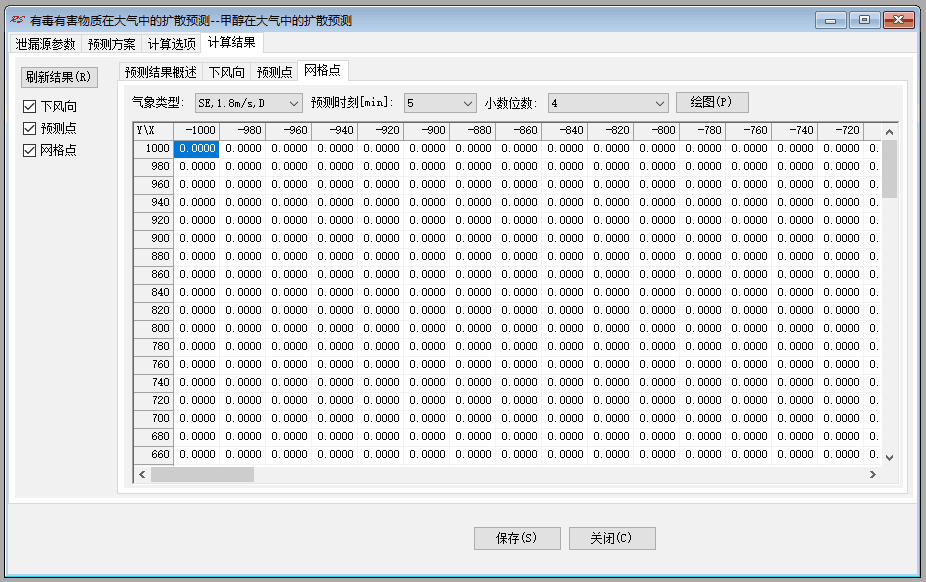Maximize the window

(865, 20)
